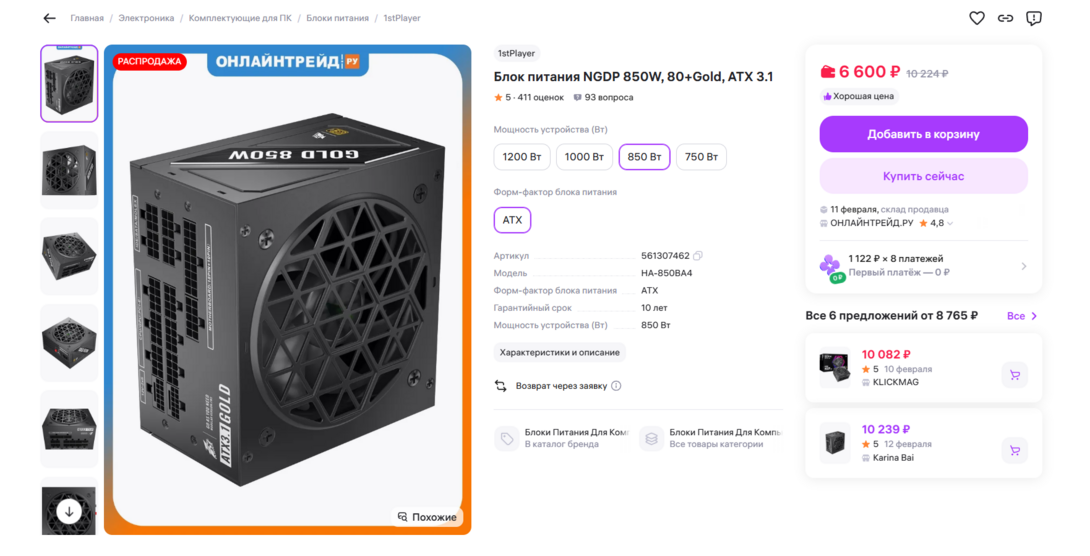The height and width of the screenshot is (556, 1090).
Task: Copy product link via chain icon
Action: pyautogui.click(x=1005, y=18)
